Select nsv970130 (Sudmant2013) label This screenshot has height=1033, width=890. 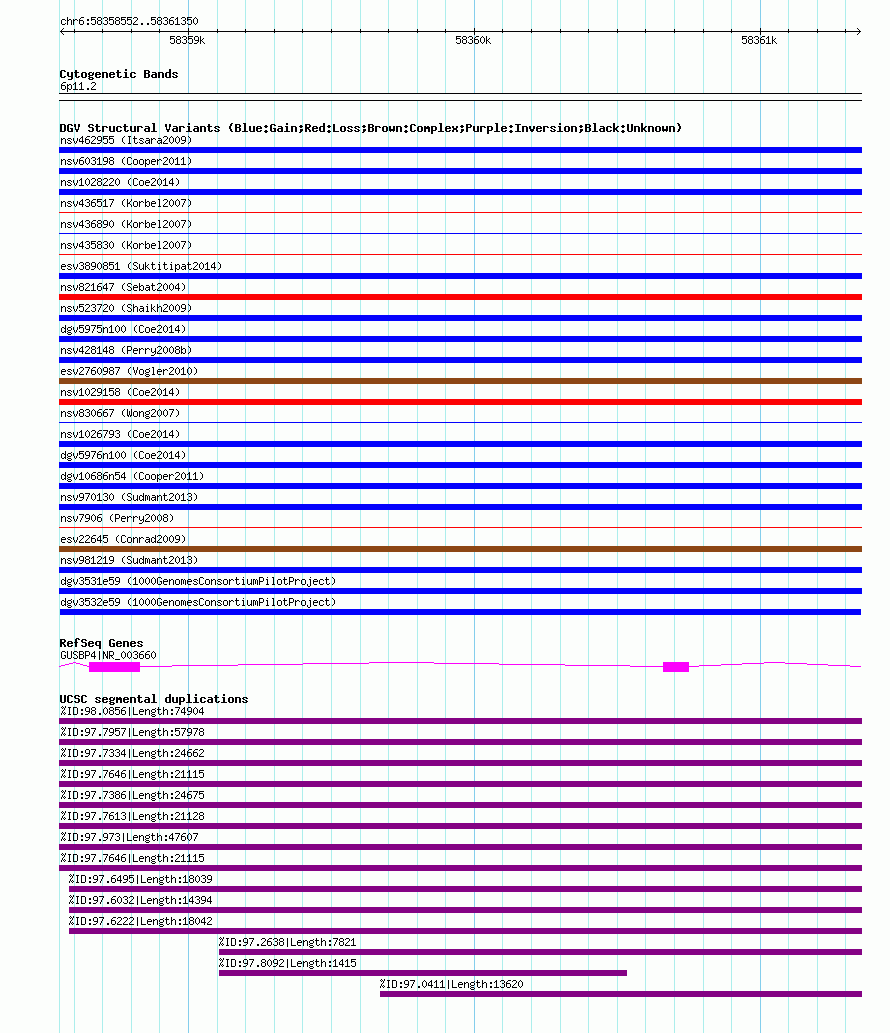click(x=129, y=498)
